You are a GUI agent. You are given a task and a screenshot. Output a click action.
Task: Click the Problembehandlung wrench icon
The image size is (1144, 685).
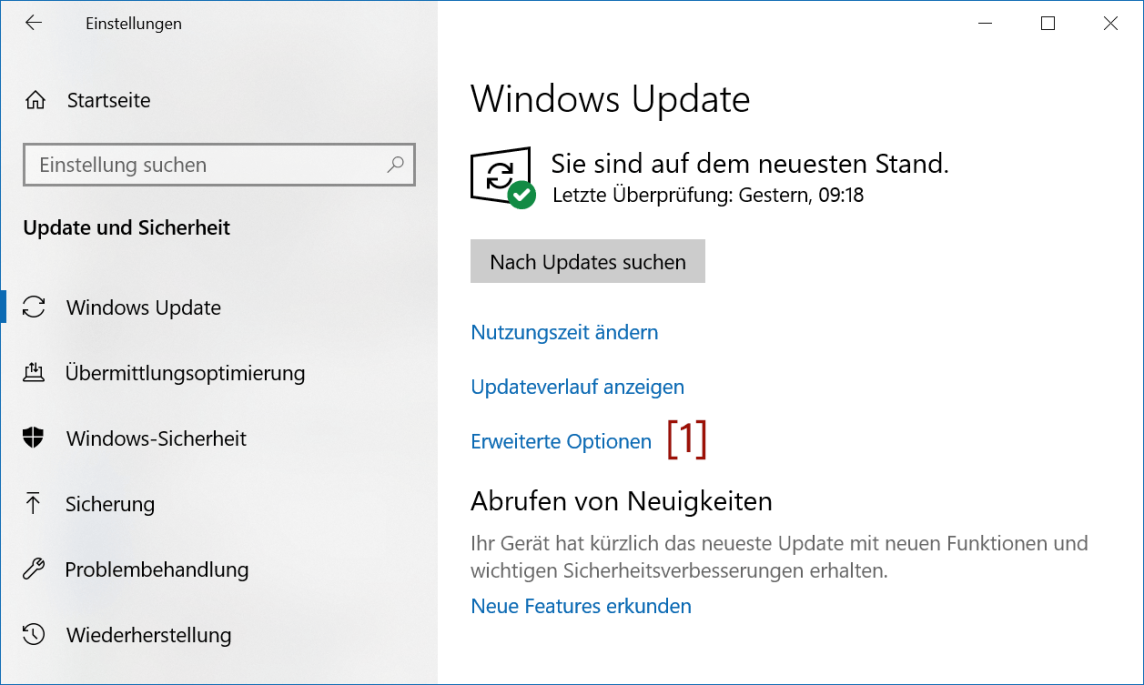tap(34, 569)
